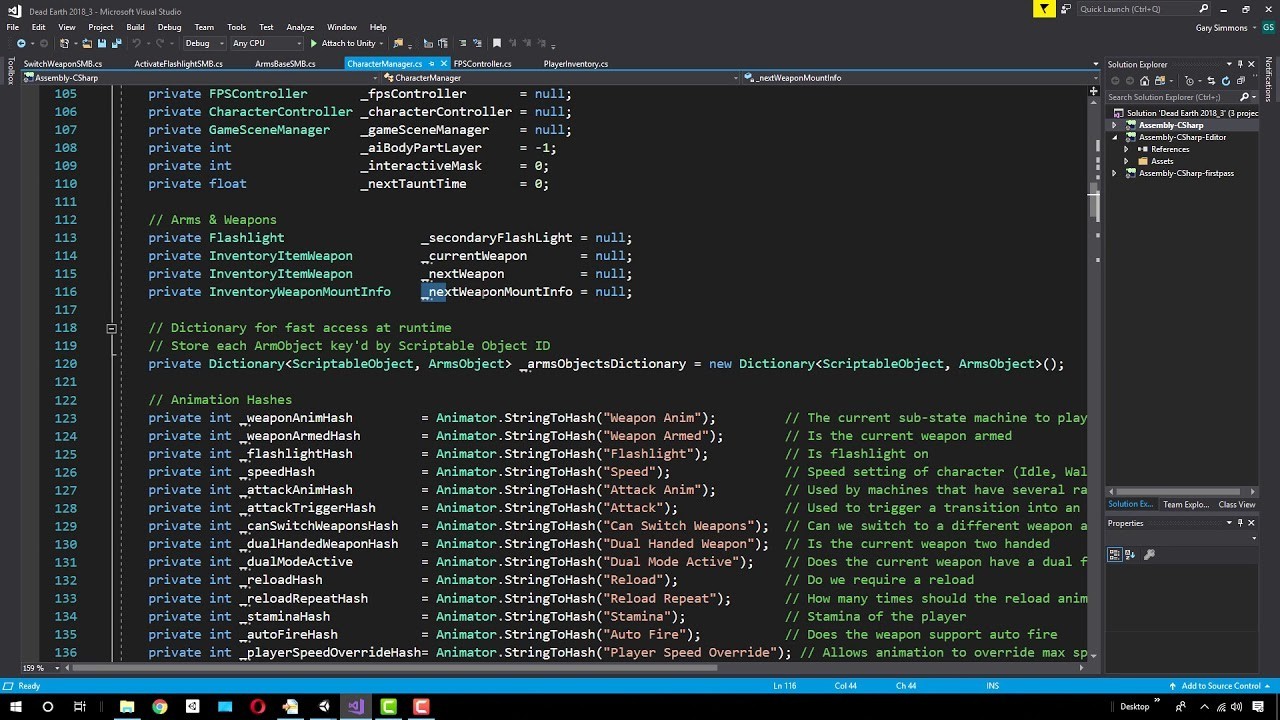The image size is (1280, 720).
Task: Click the Gary Simmons account name
Action: [x=1222, y=27]
